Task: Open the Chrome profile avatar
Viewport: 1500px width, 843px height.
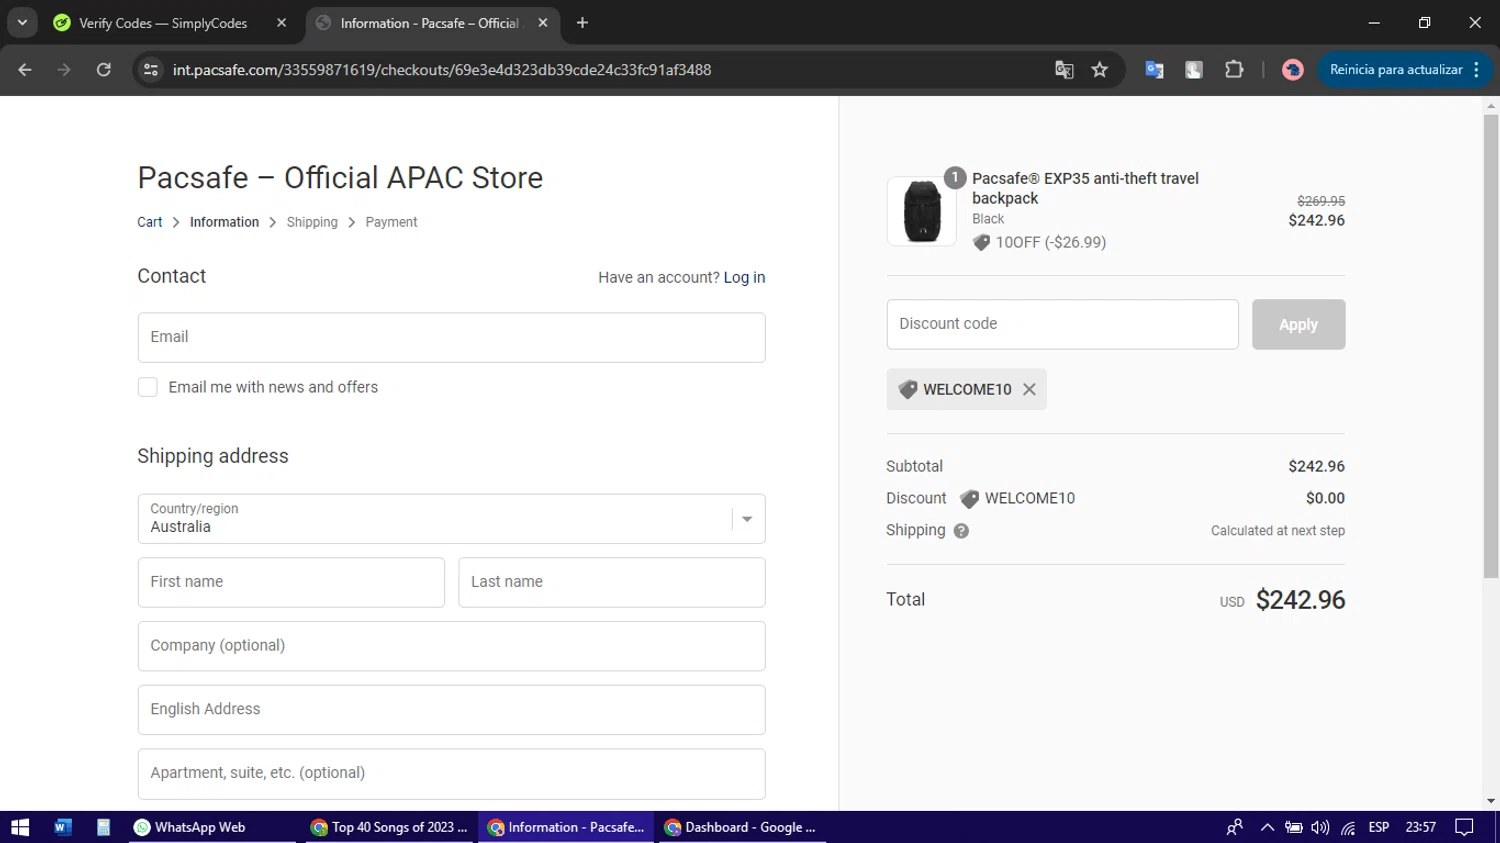Action: point(1293,70)
